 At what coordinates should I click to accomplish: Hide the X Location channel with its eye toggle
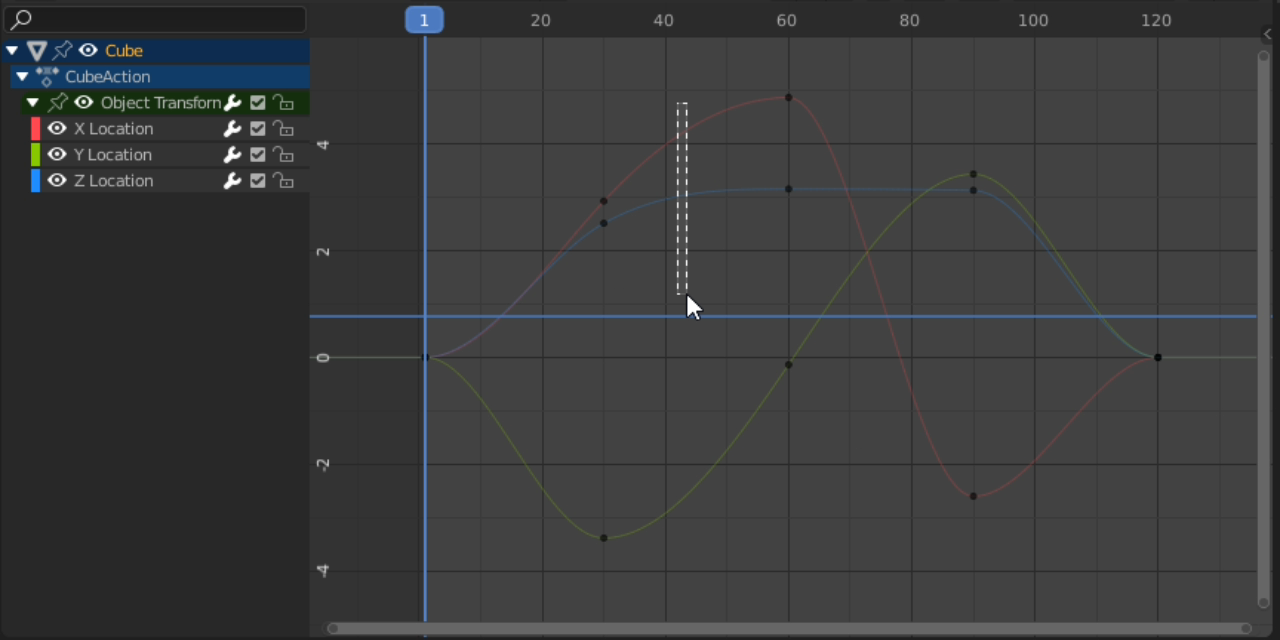point(57,128)
